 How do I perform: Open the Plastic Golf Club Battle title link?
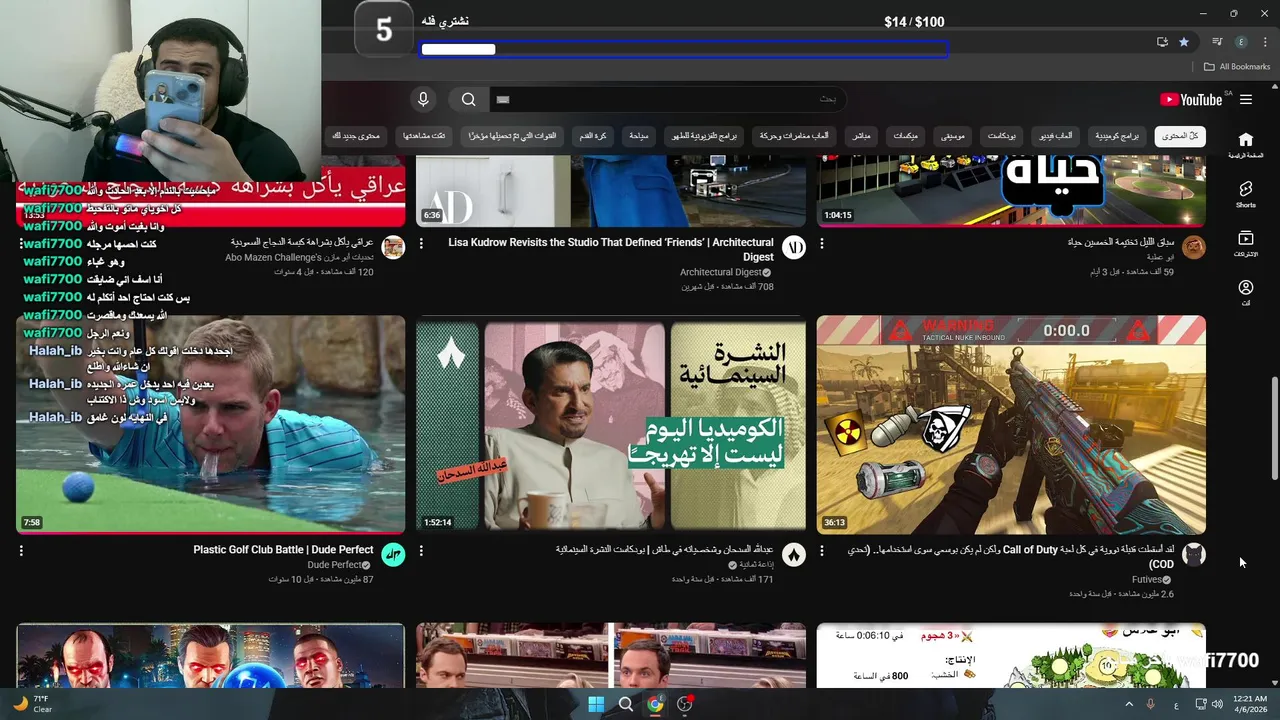283,550
